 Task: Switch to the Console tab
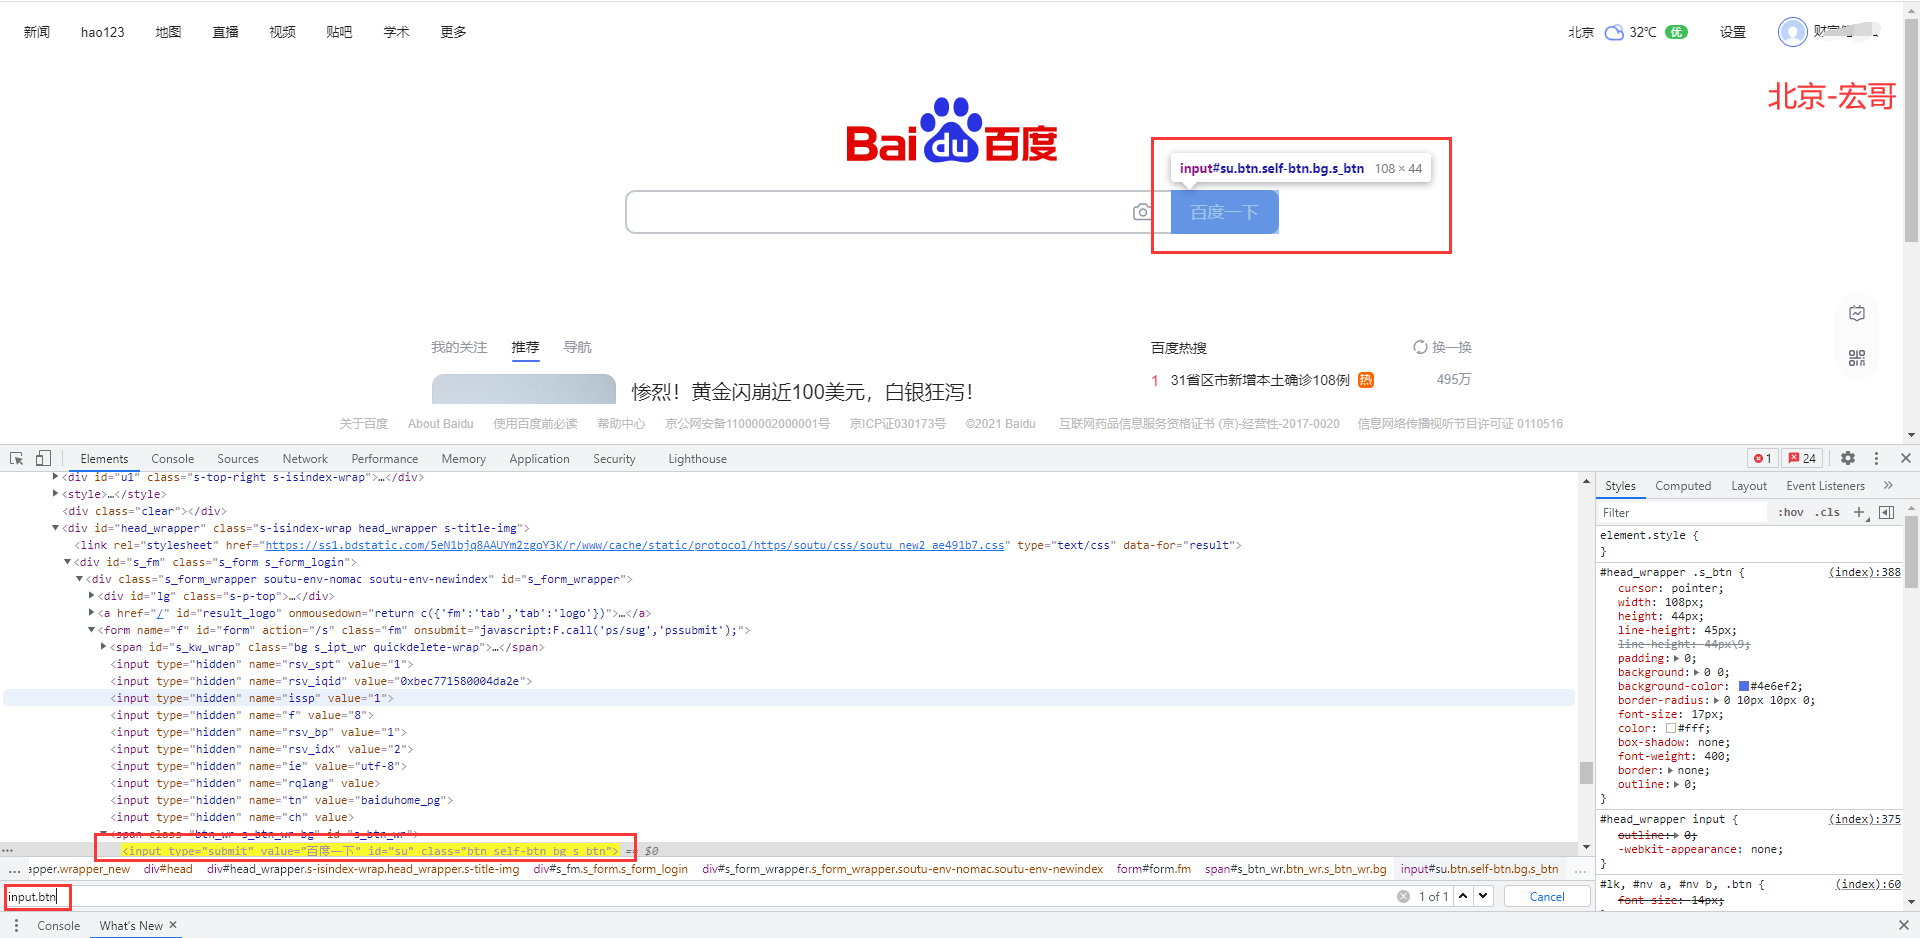tap(173, 459)
